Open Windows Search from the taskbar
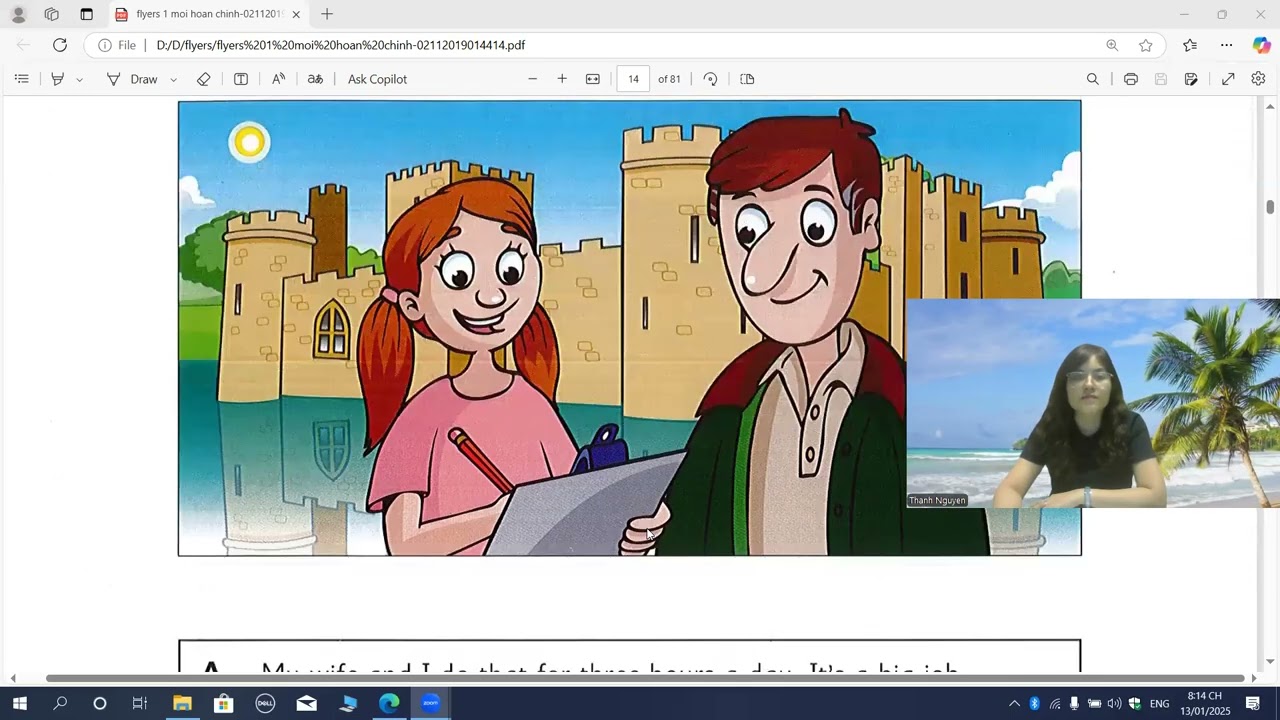The image size is (1280, 720). coord(60,703)
